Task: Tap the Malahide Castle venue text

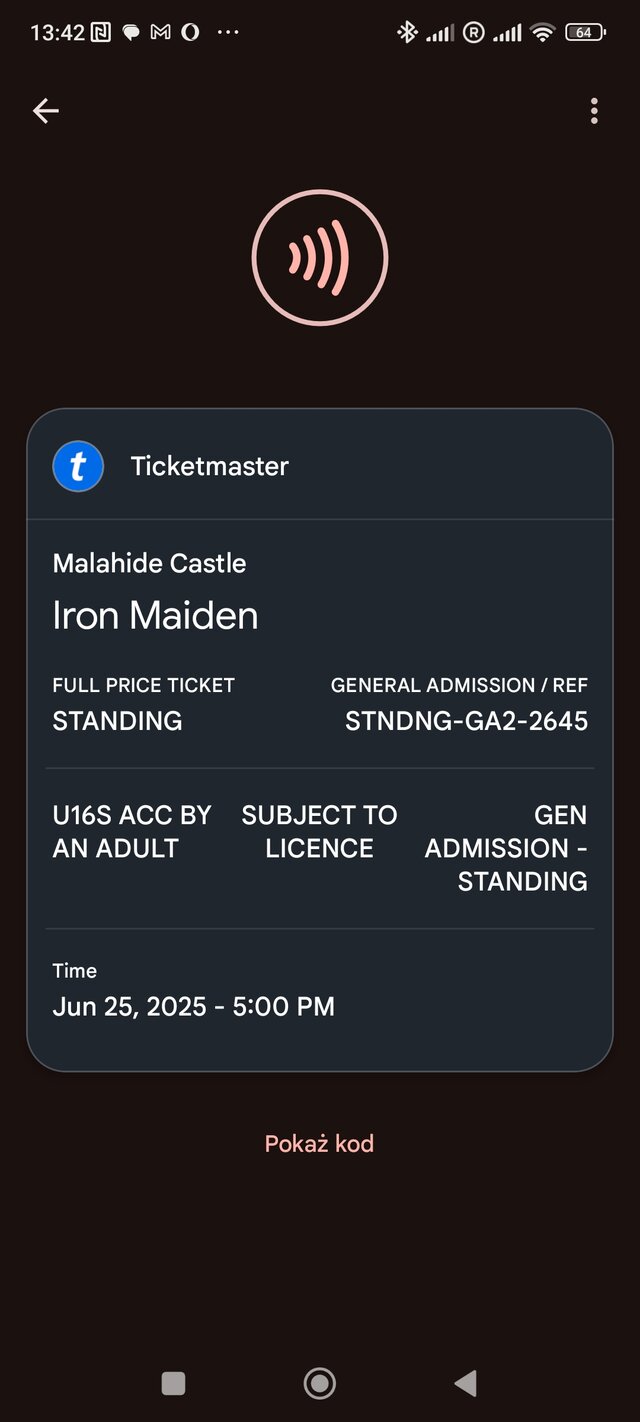Action: [x=149, y=563]
